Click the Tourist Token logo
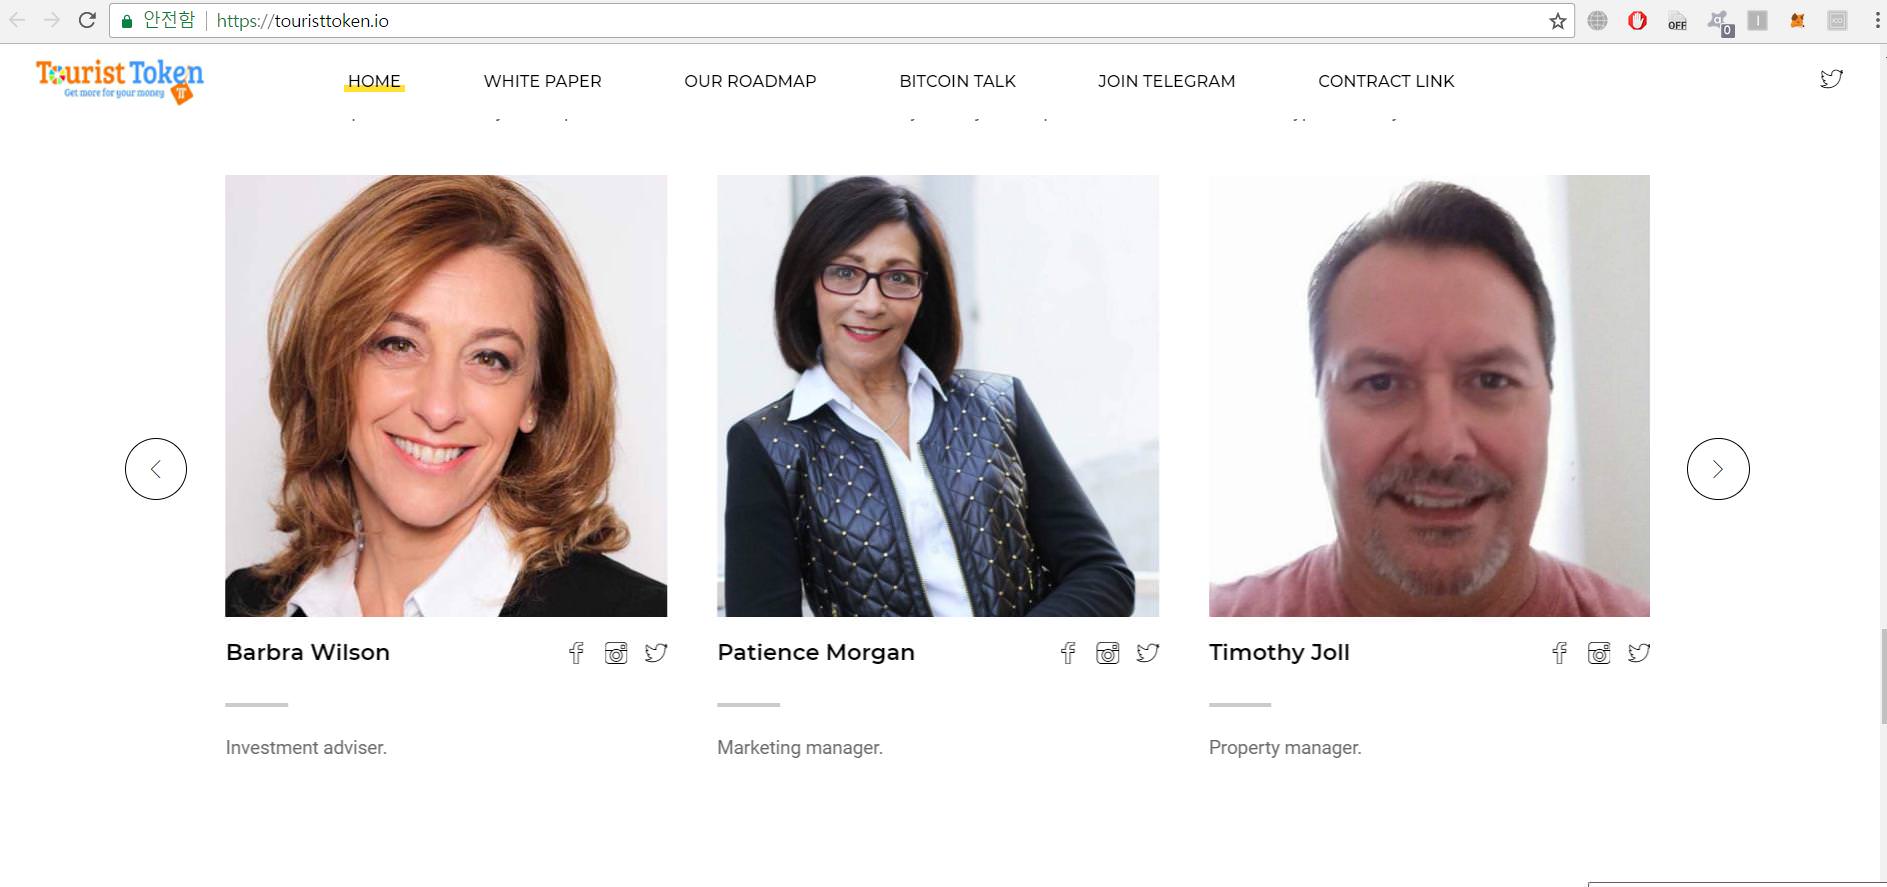Image resolution: width=1887 pixels, height=887 pixels. click(119, 80)
